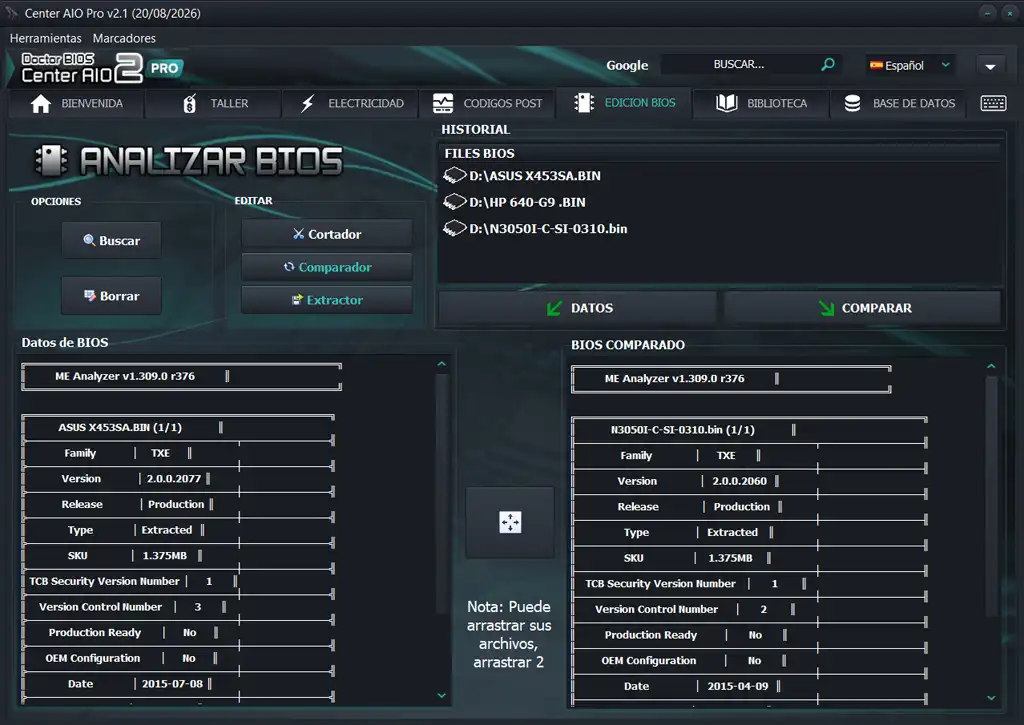Image resolution: width=1024 pixels, height=725 pixels.
Task: Click chip icon next to N3050I-C-SI-0310.bin
Action: point(455,229)
